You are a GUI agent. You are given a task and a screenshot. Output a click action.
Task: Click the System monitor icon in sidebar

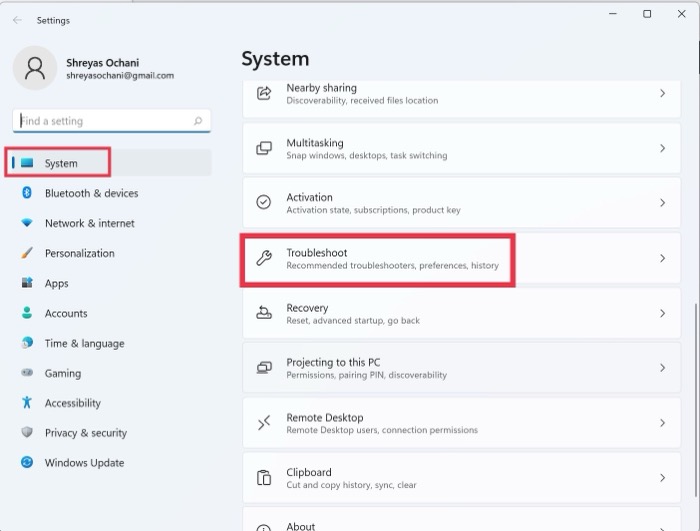pyautogui.click(x=27, y=163)
